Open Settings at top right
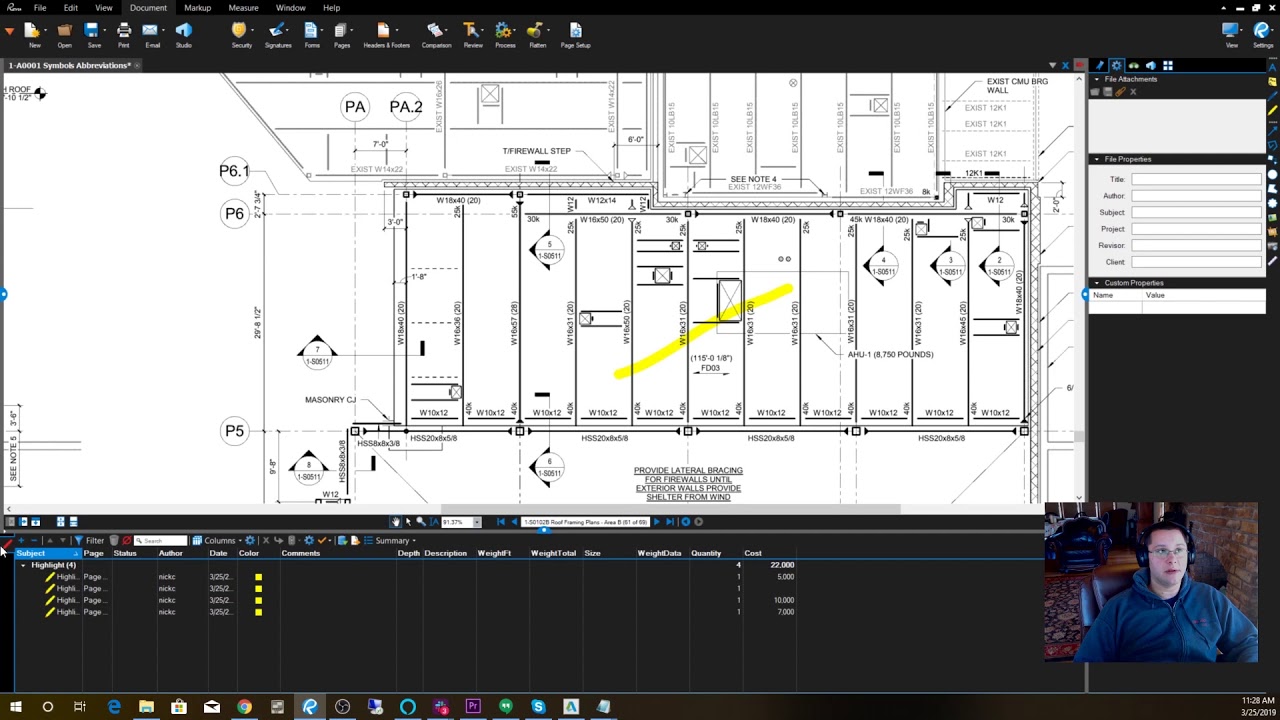Viewport: 1280px width, 720px height. [x=1262, y=34]
